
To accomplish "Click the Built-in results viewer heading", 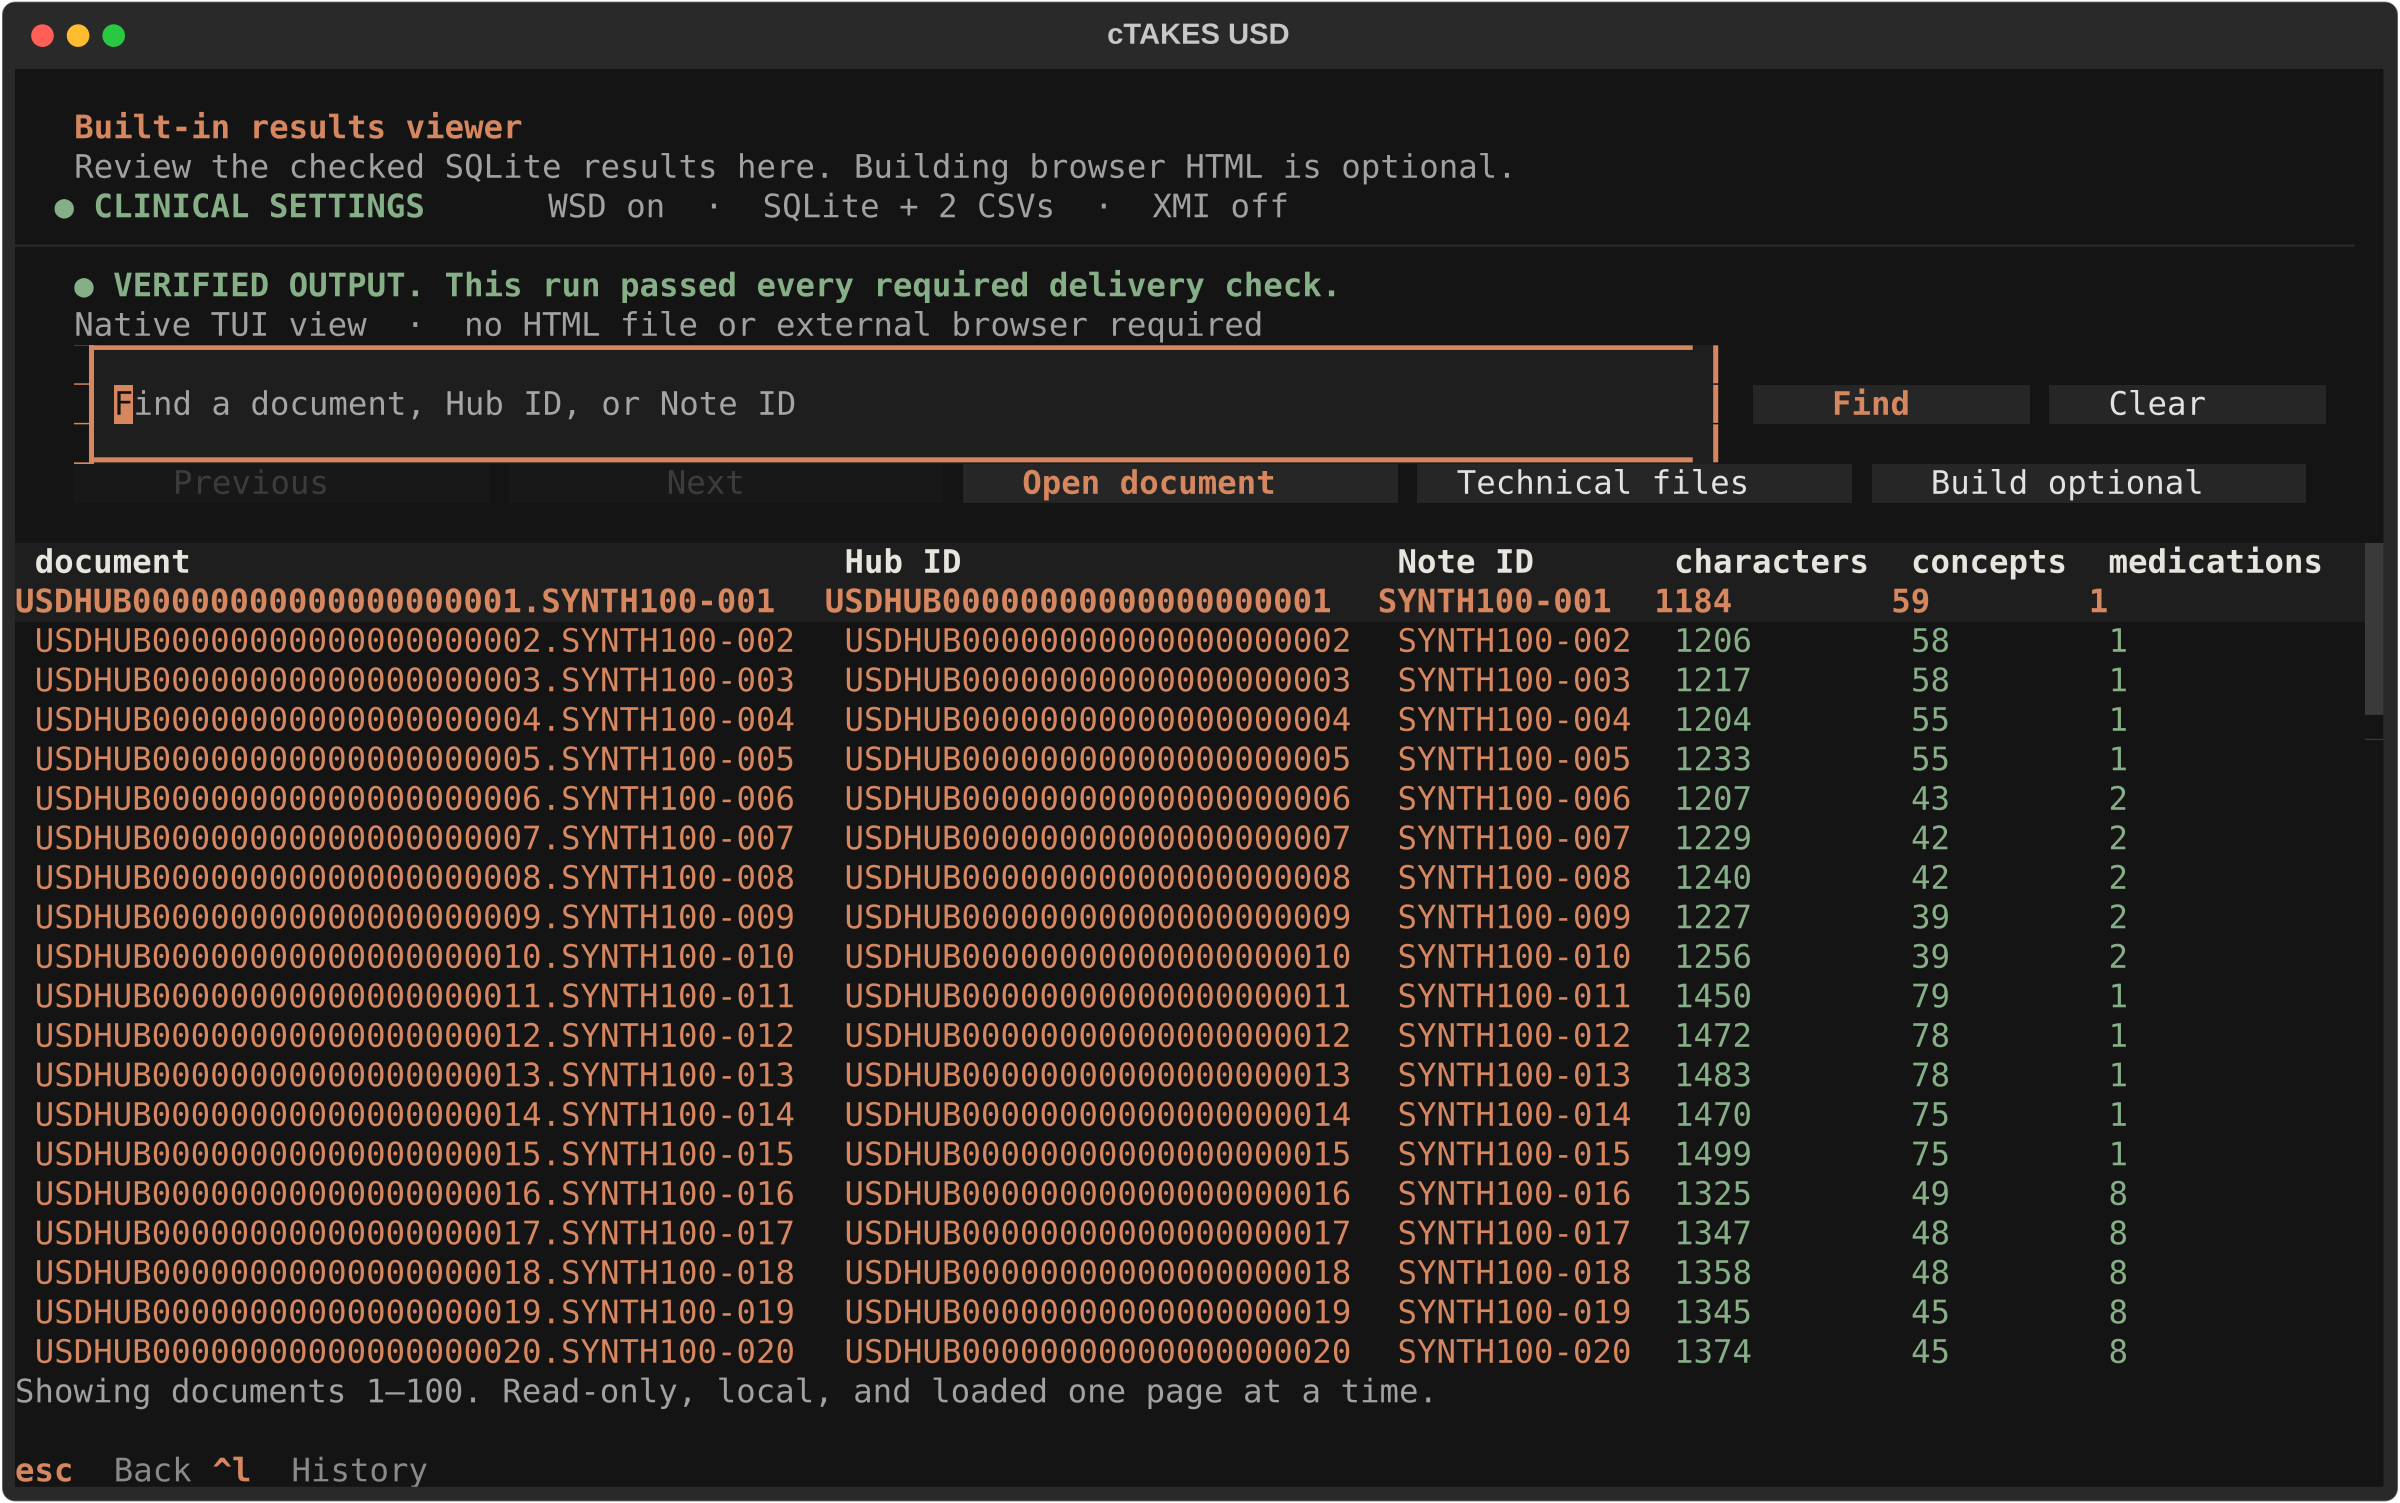I will pyautogui.click(x=298, y=128).
